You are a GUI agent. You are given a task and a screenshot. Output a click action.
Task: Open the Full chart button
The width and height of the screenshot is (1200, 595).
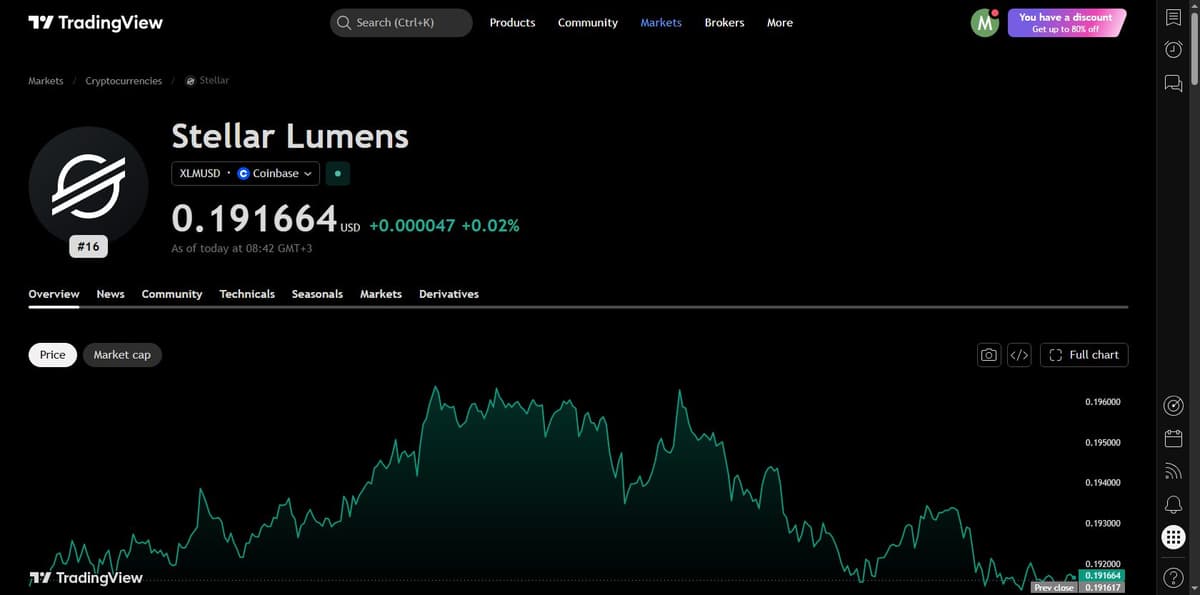pyautogui.click(x=1084, y=355)
